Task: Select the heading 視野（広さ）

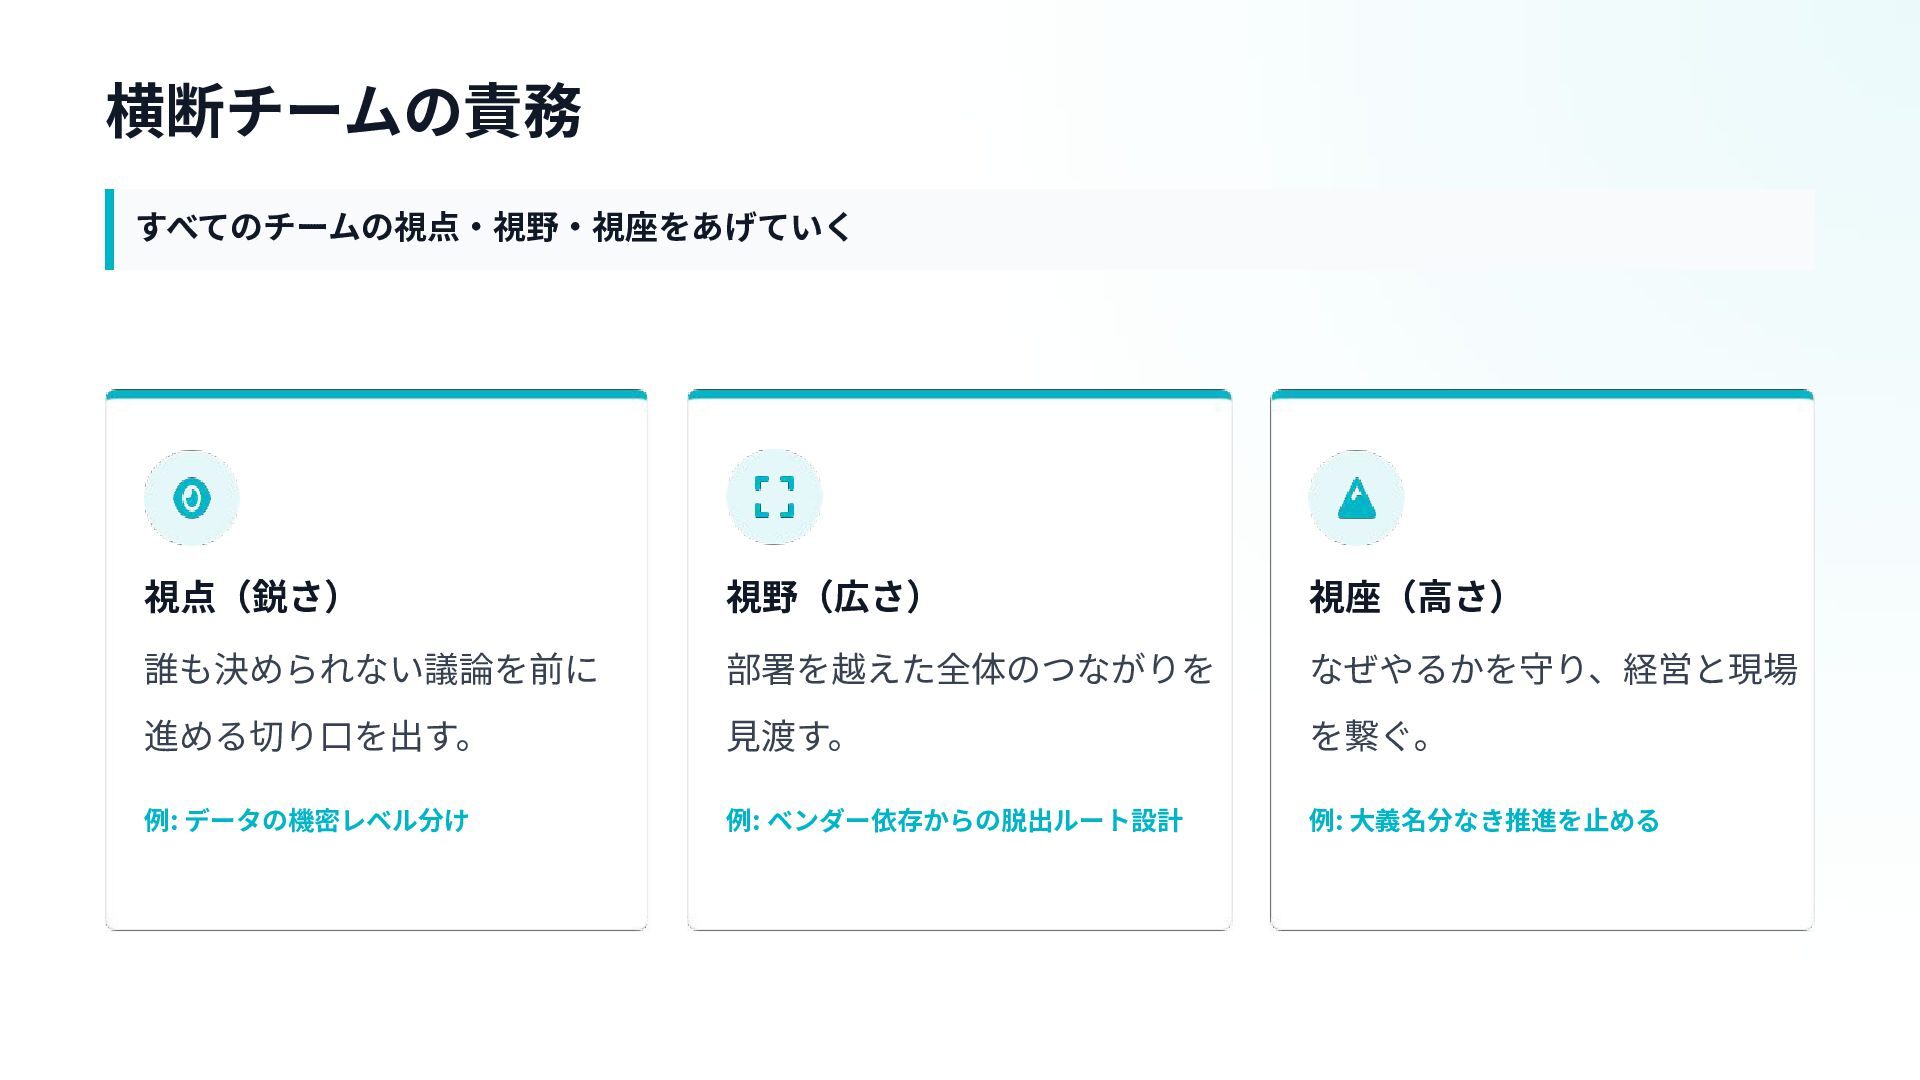Action: tap(825, 597)
